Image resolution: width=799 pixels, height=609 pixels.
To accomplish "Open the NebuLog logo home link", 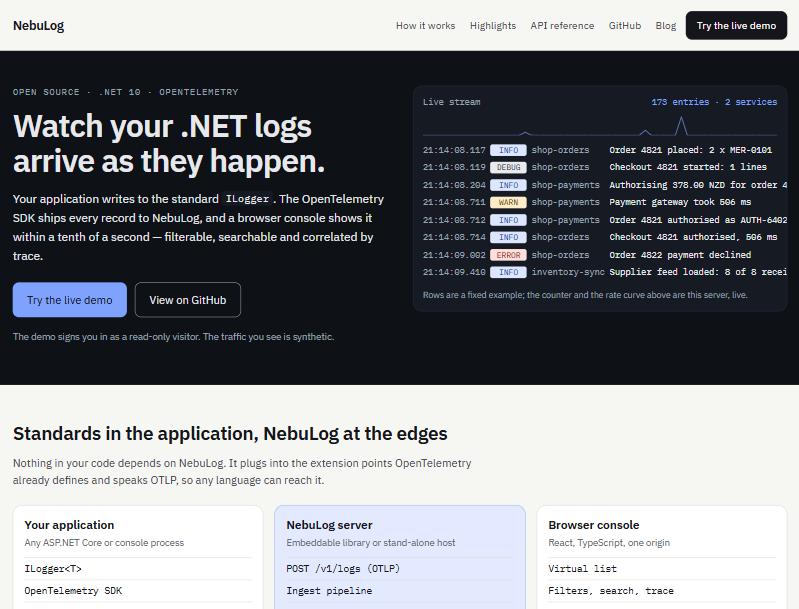I will (38, 25).
